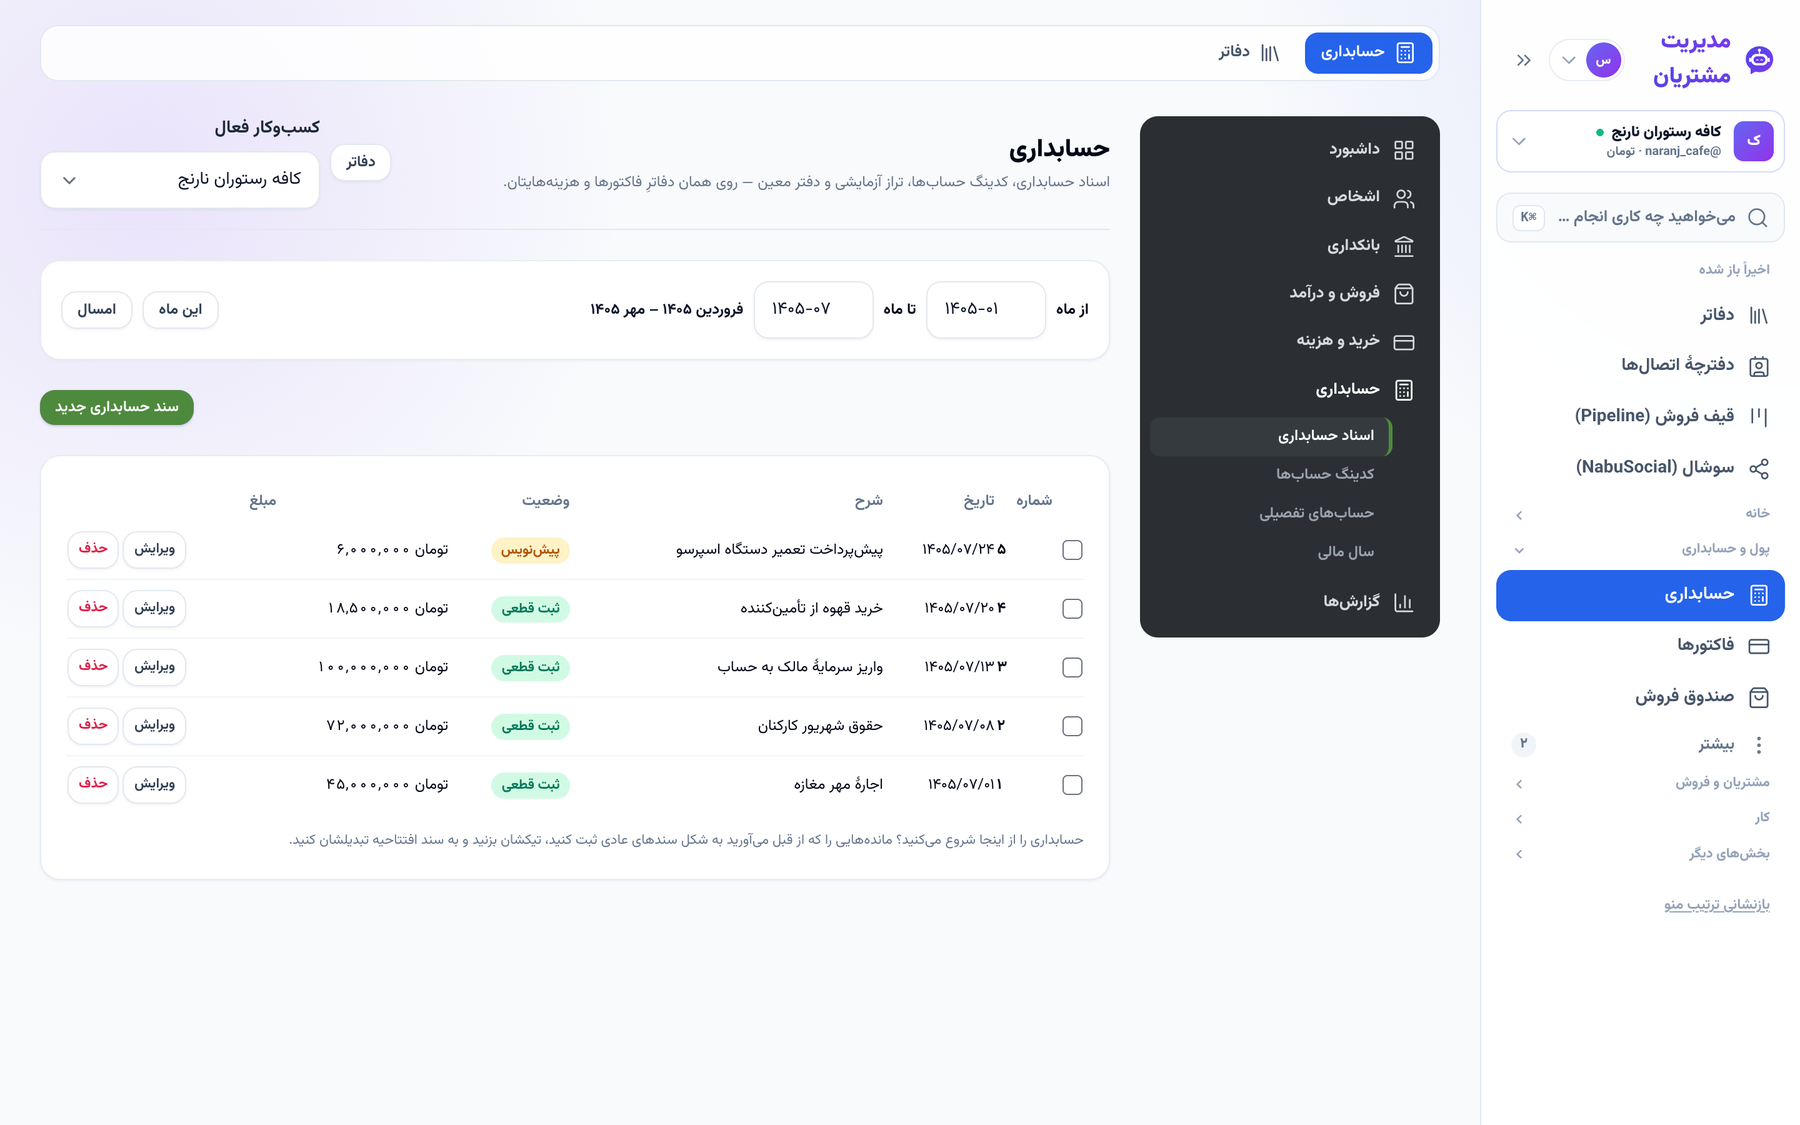Click حذف for خرید قهوه row
The width and height of the screenshot is (1800, 1125).
(93, 608)
